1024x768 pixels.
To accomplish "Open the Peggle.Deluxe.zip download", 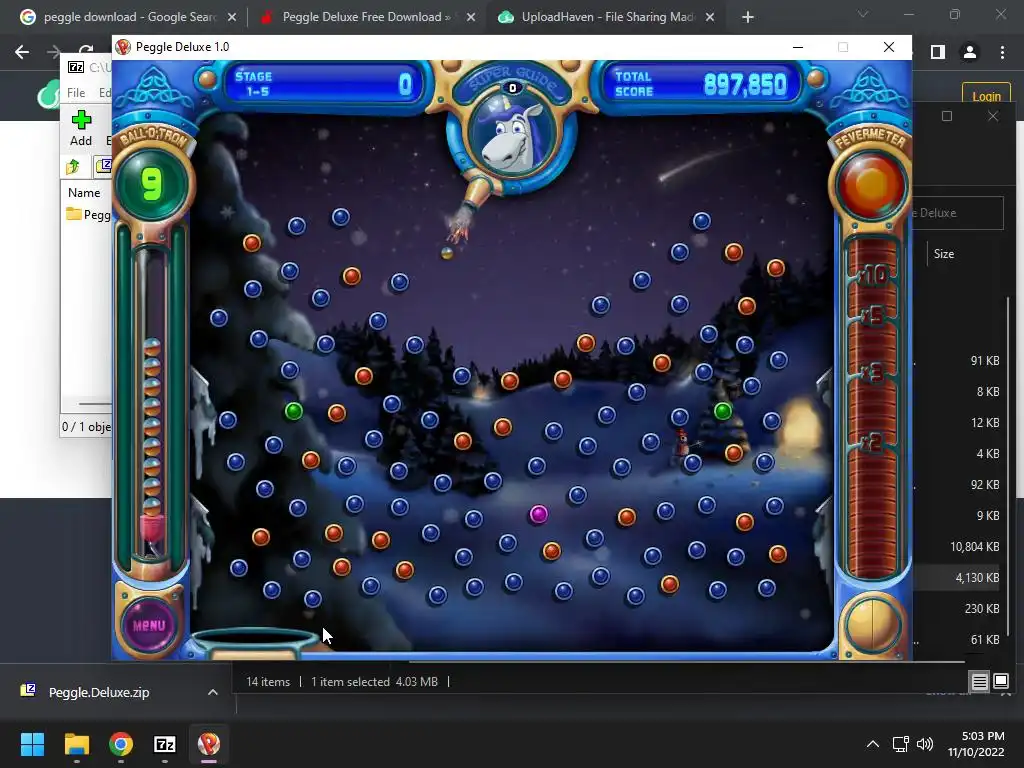I will point(99,692).
